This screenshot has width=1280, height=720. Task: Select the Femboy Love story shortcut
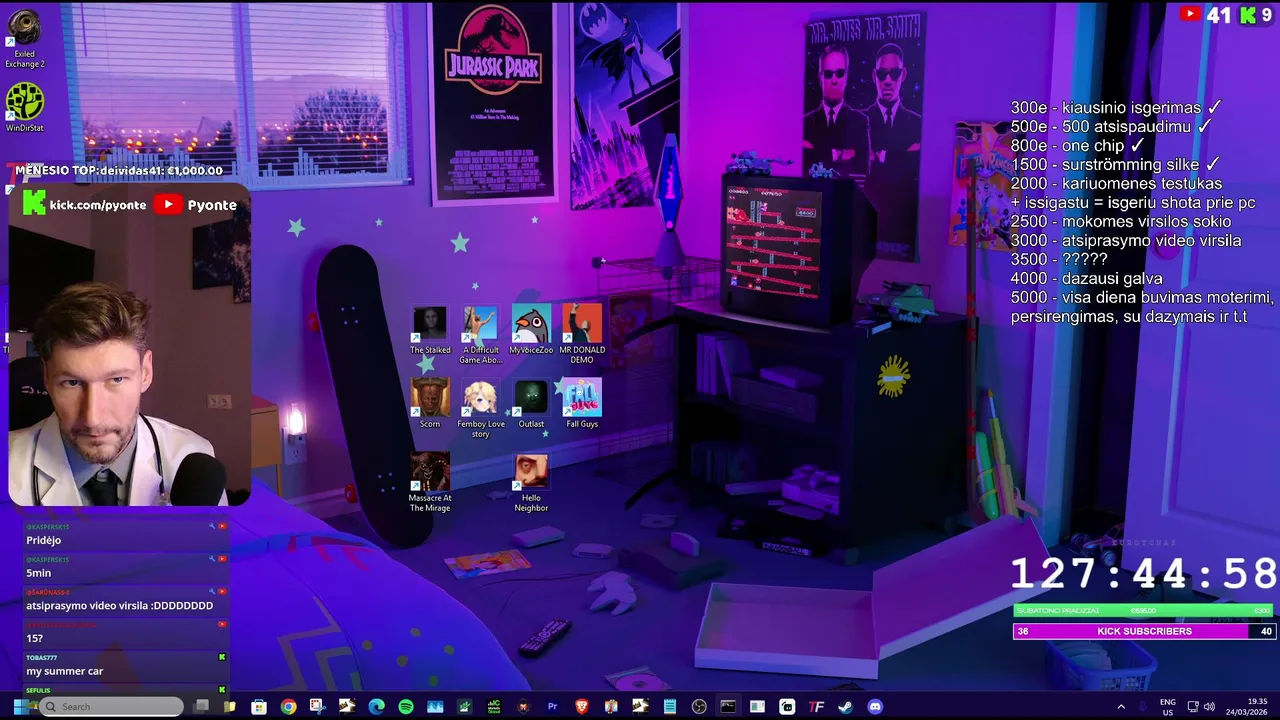tap(480, 409)
